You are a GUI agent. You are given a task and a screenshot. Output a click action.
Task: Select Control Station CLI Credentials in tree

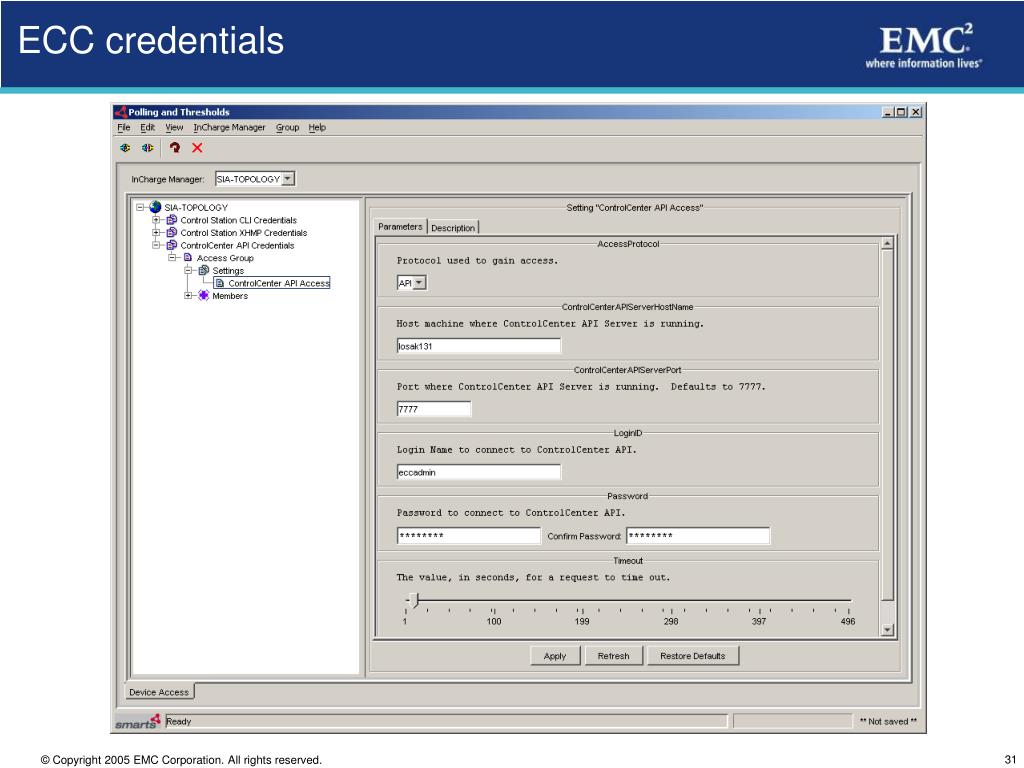[238, 220]
